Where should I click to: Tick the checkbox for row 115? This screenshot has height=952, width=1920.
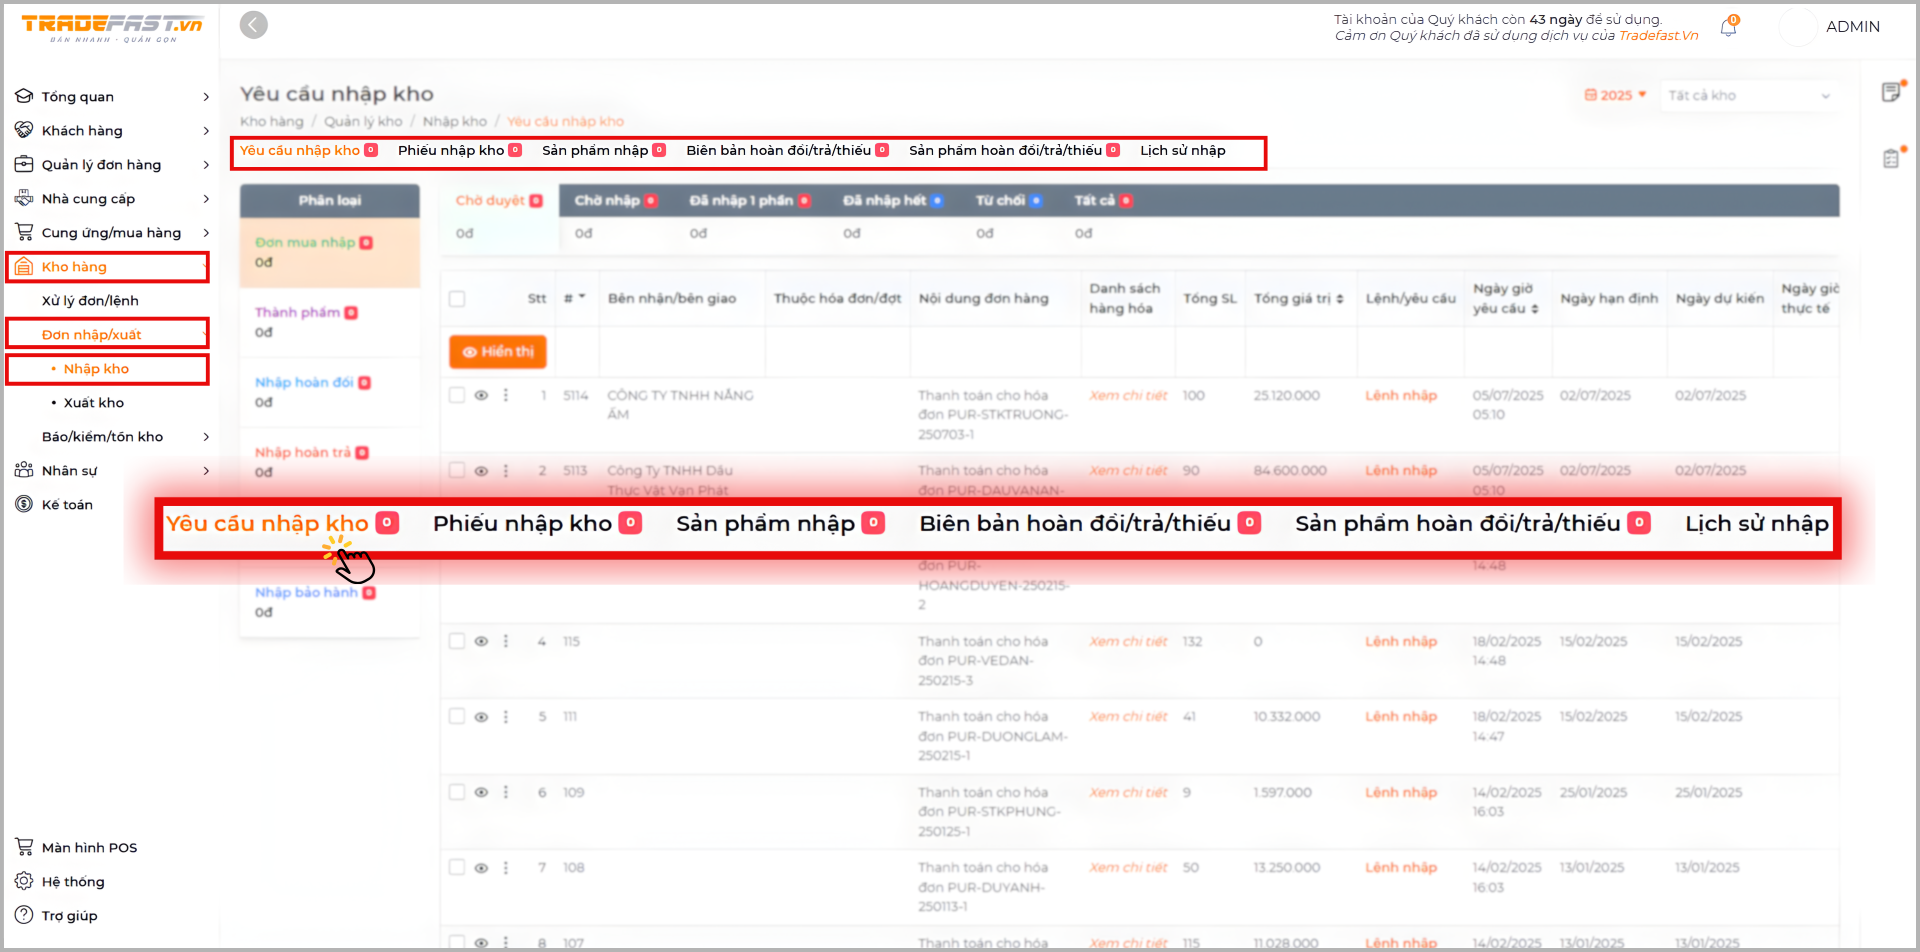pos(457,641)
